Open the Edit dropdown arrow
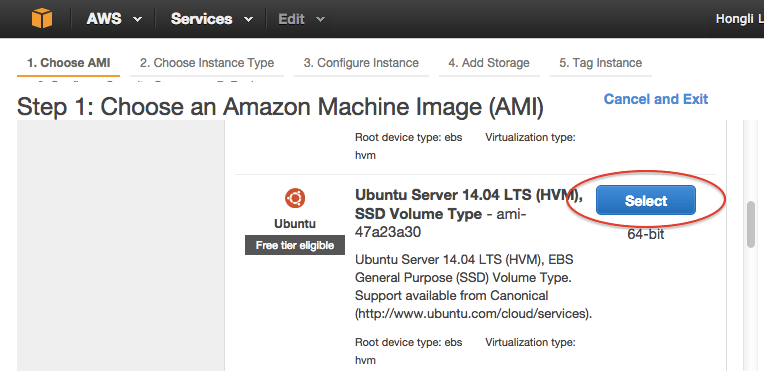The image size is (764, 371). click(320, 20)
